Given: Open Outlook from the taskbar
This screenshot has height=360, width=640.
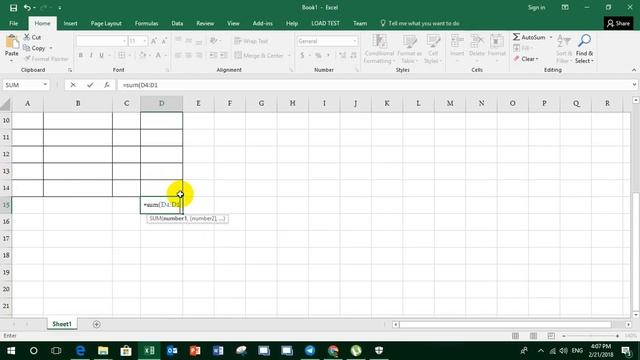Looking at the screenshot, I should [172, 351].
